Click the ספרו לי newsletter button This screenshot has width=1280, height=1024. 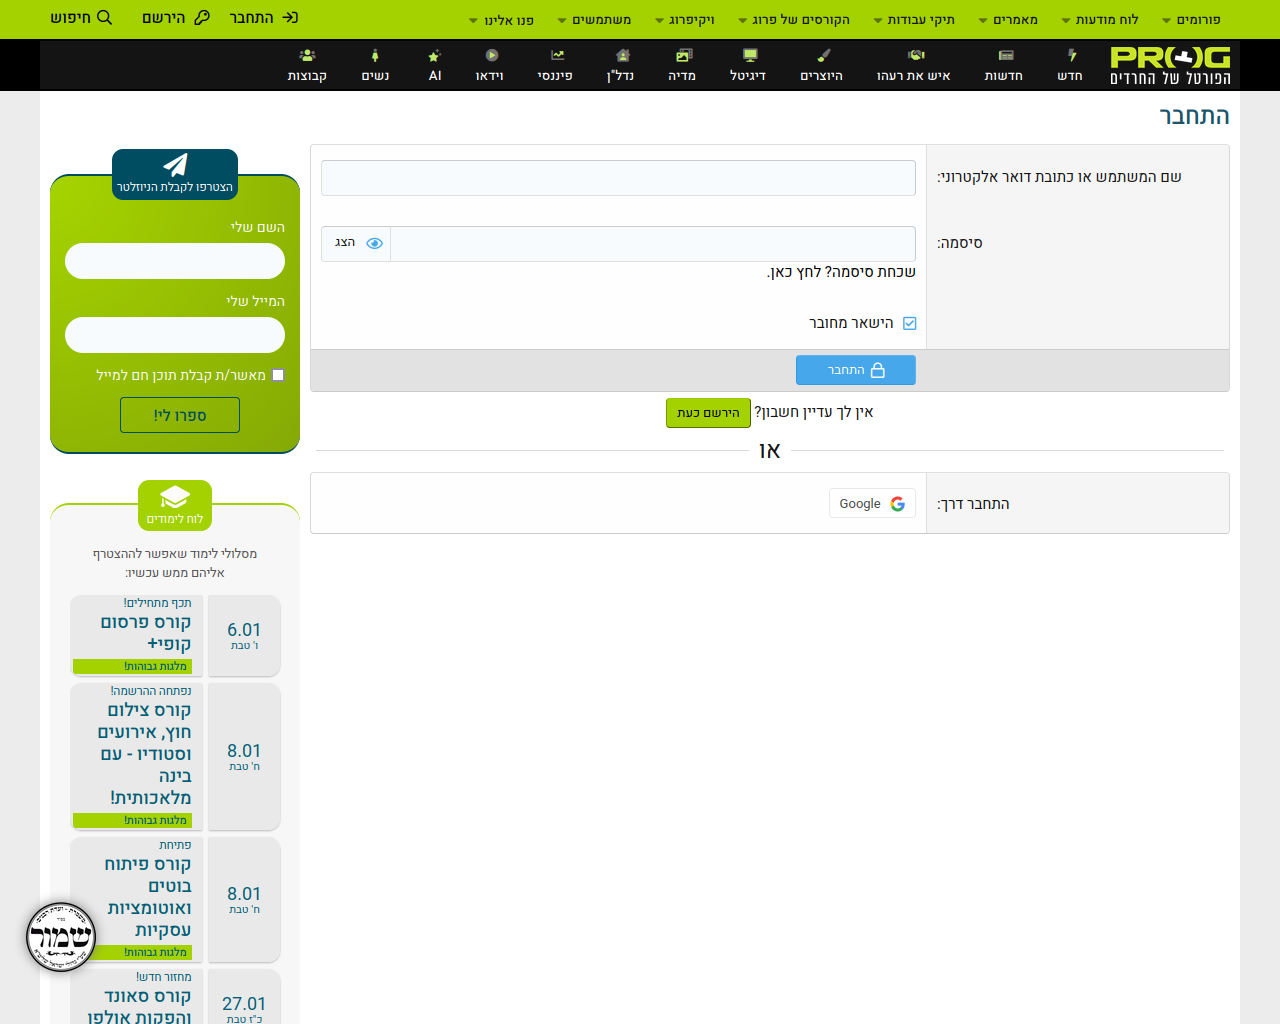180,415
